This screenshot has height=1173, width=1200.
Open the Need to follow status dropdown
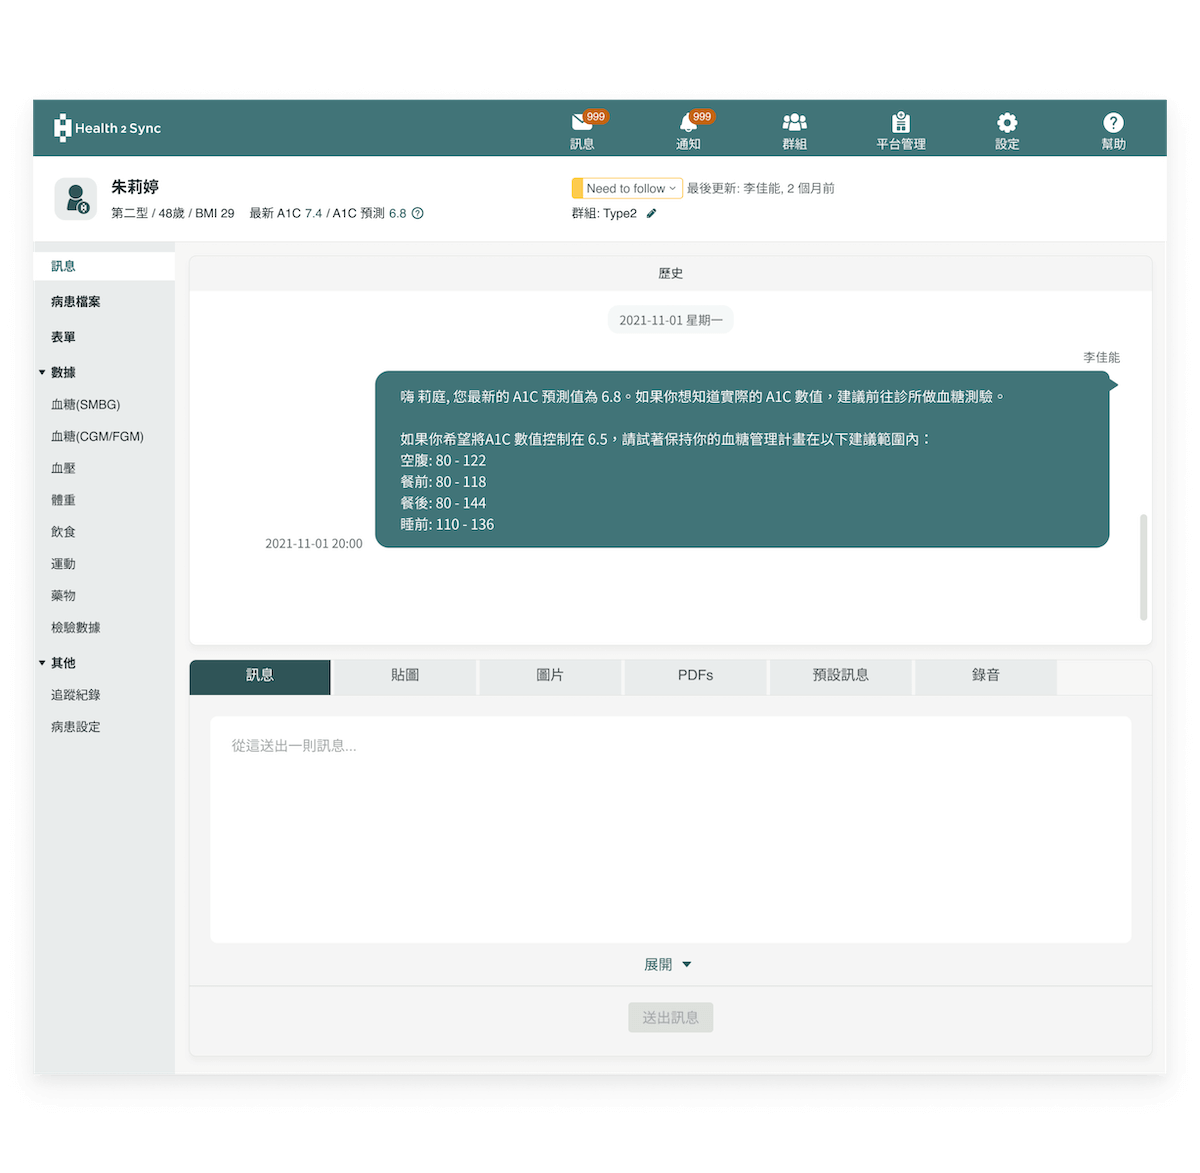(627, 188)
